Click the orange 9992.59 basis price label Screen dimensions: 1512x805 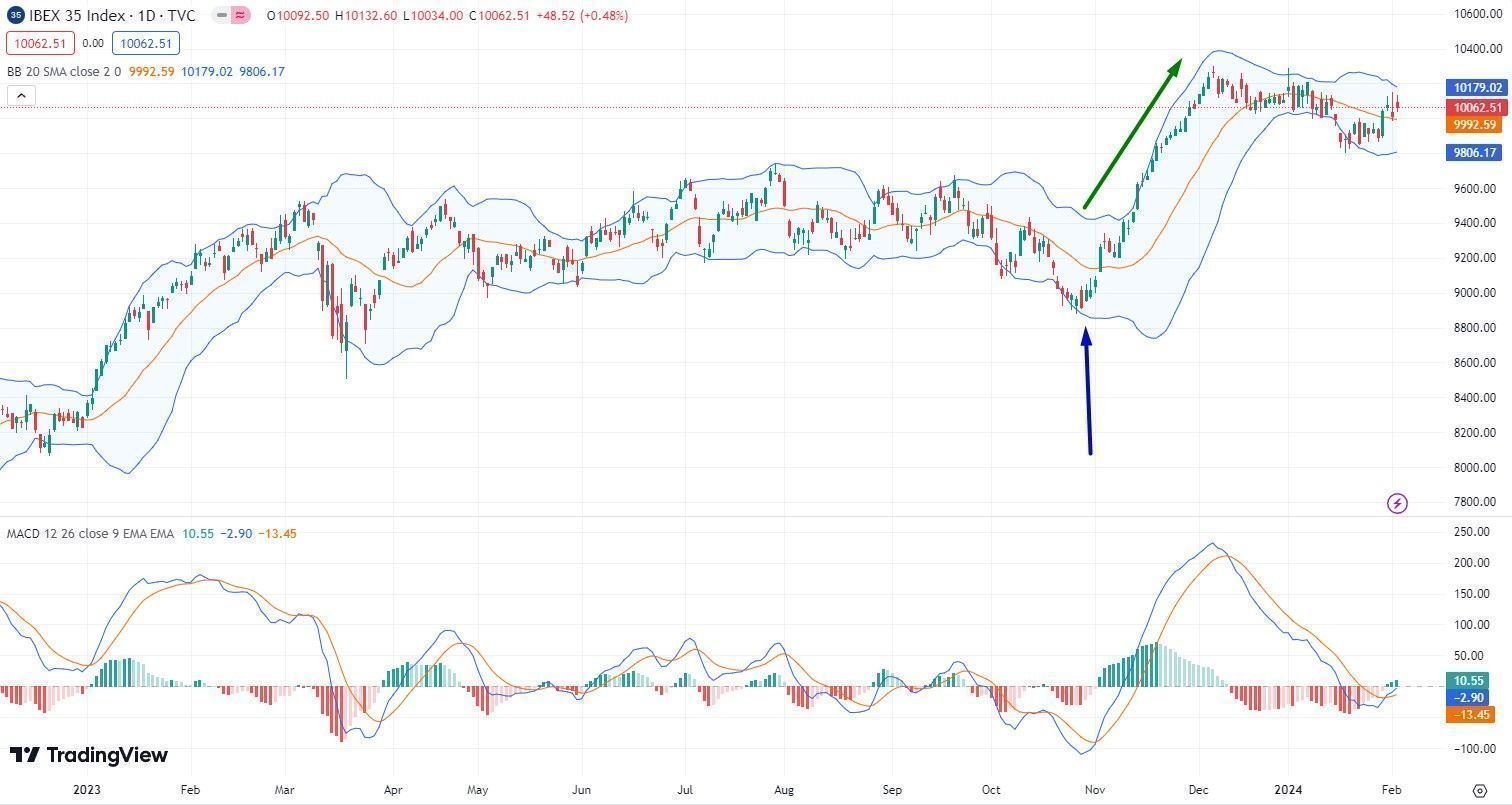[x=1474, y=125]
